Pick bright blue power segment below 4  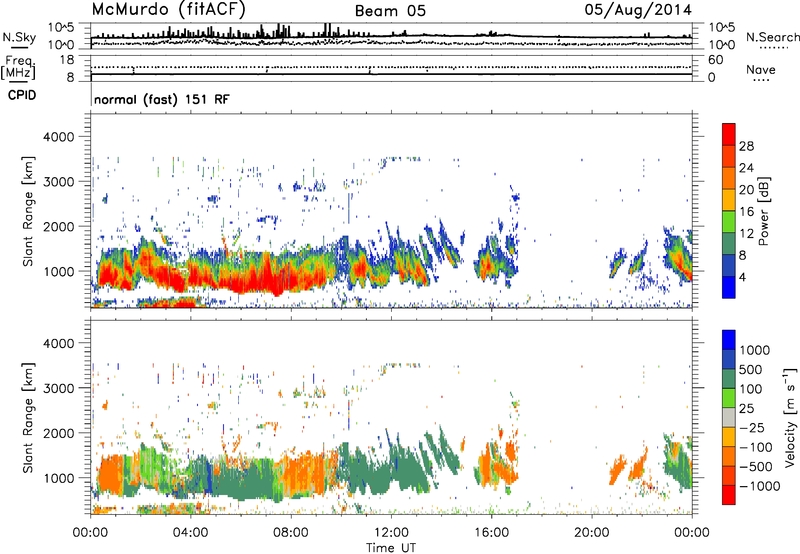729,287
